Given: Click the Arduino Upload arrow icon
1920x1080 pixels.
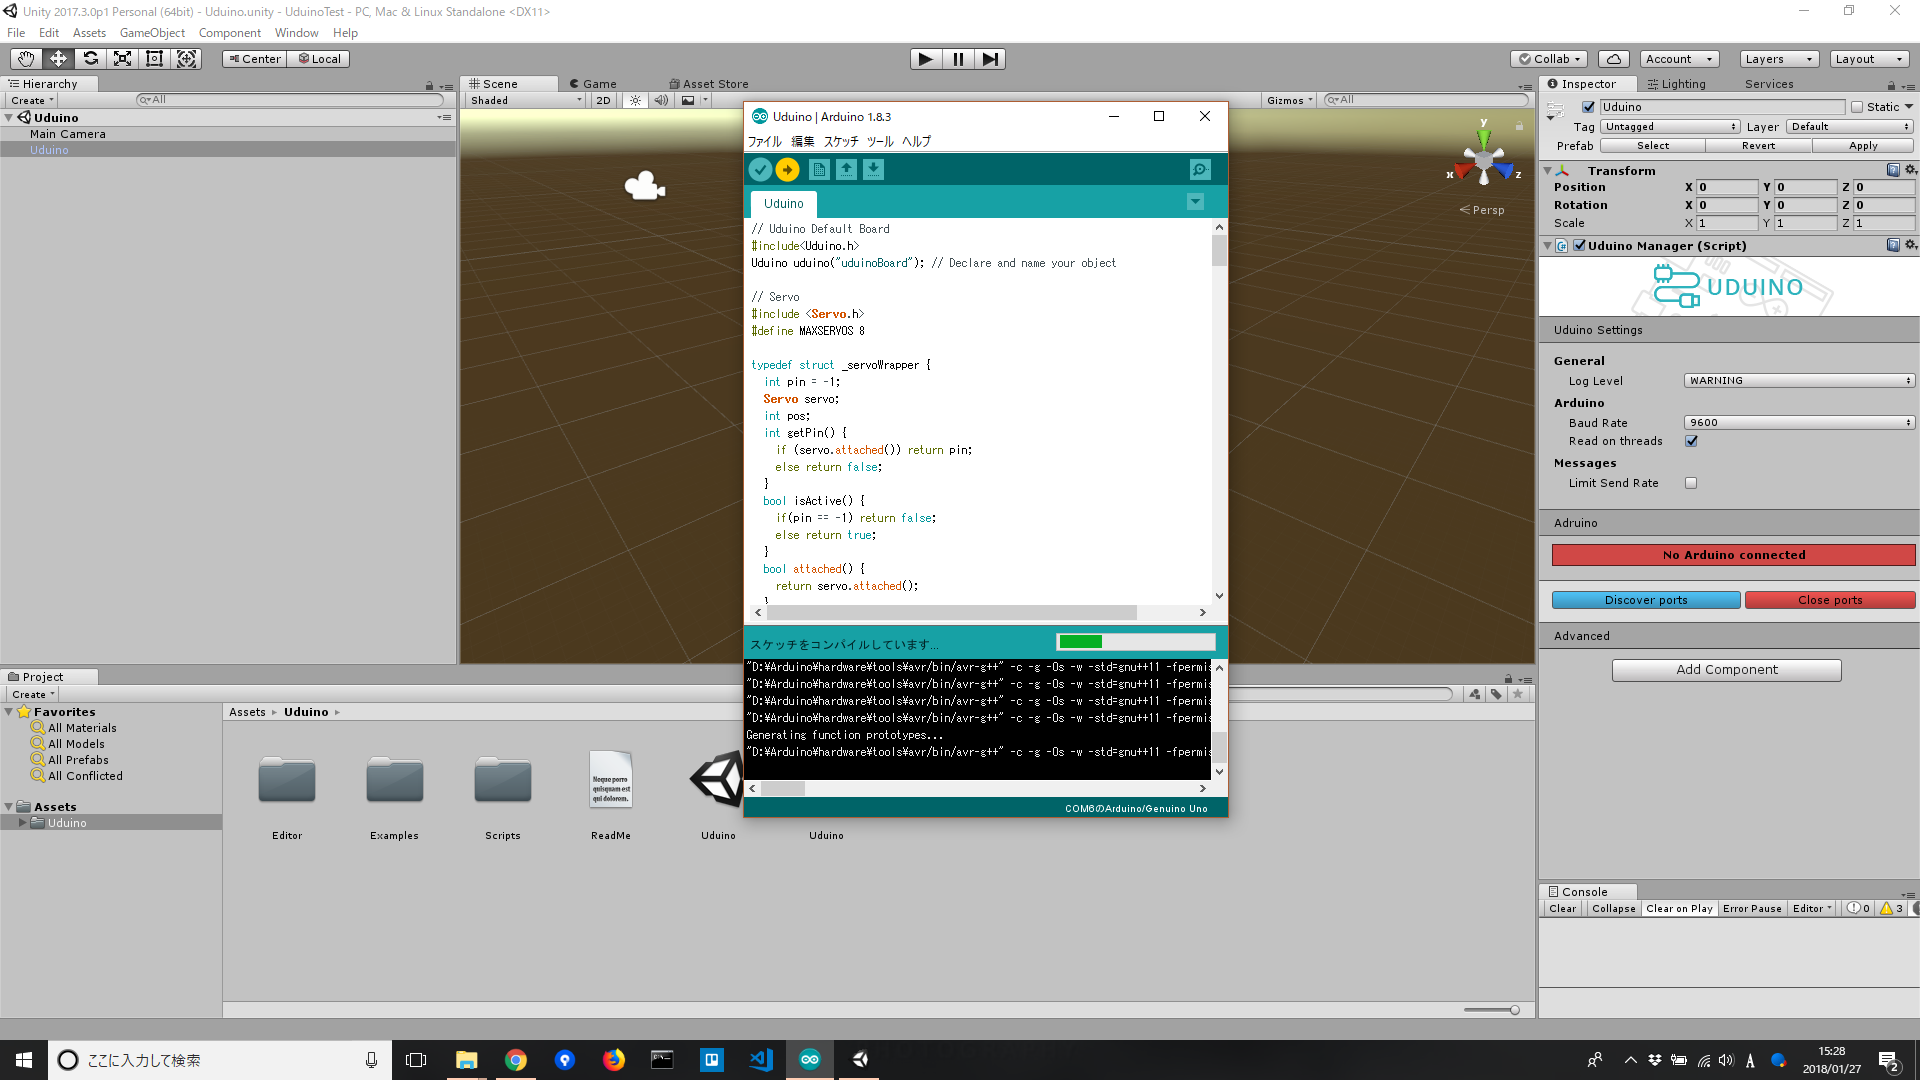Looking at the screenshot, I should click(788, 170).
